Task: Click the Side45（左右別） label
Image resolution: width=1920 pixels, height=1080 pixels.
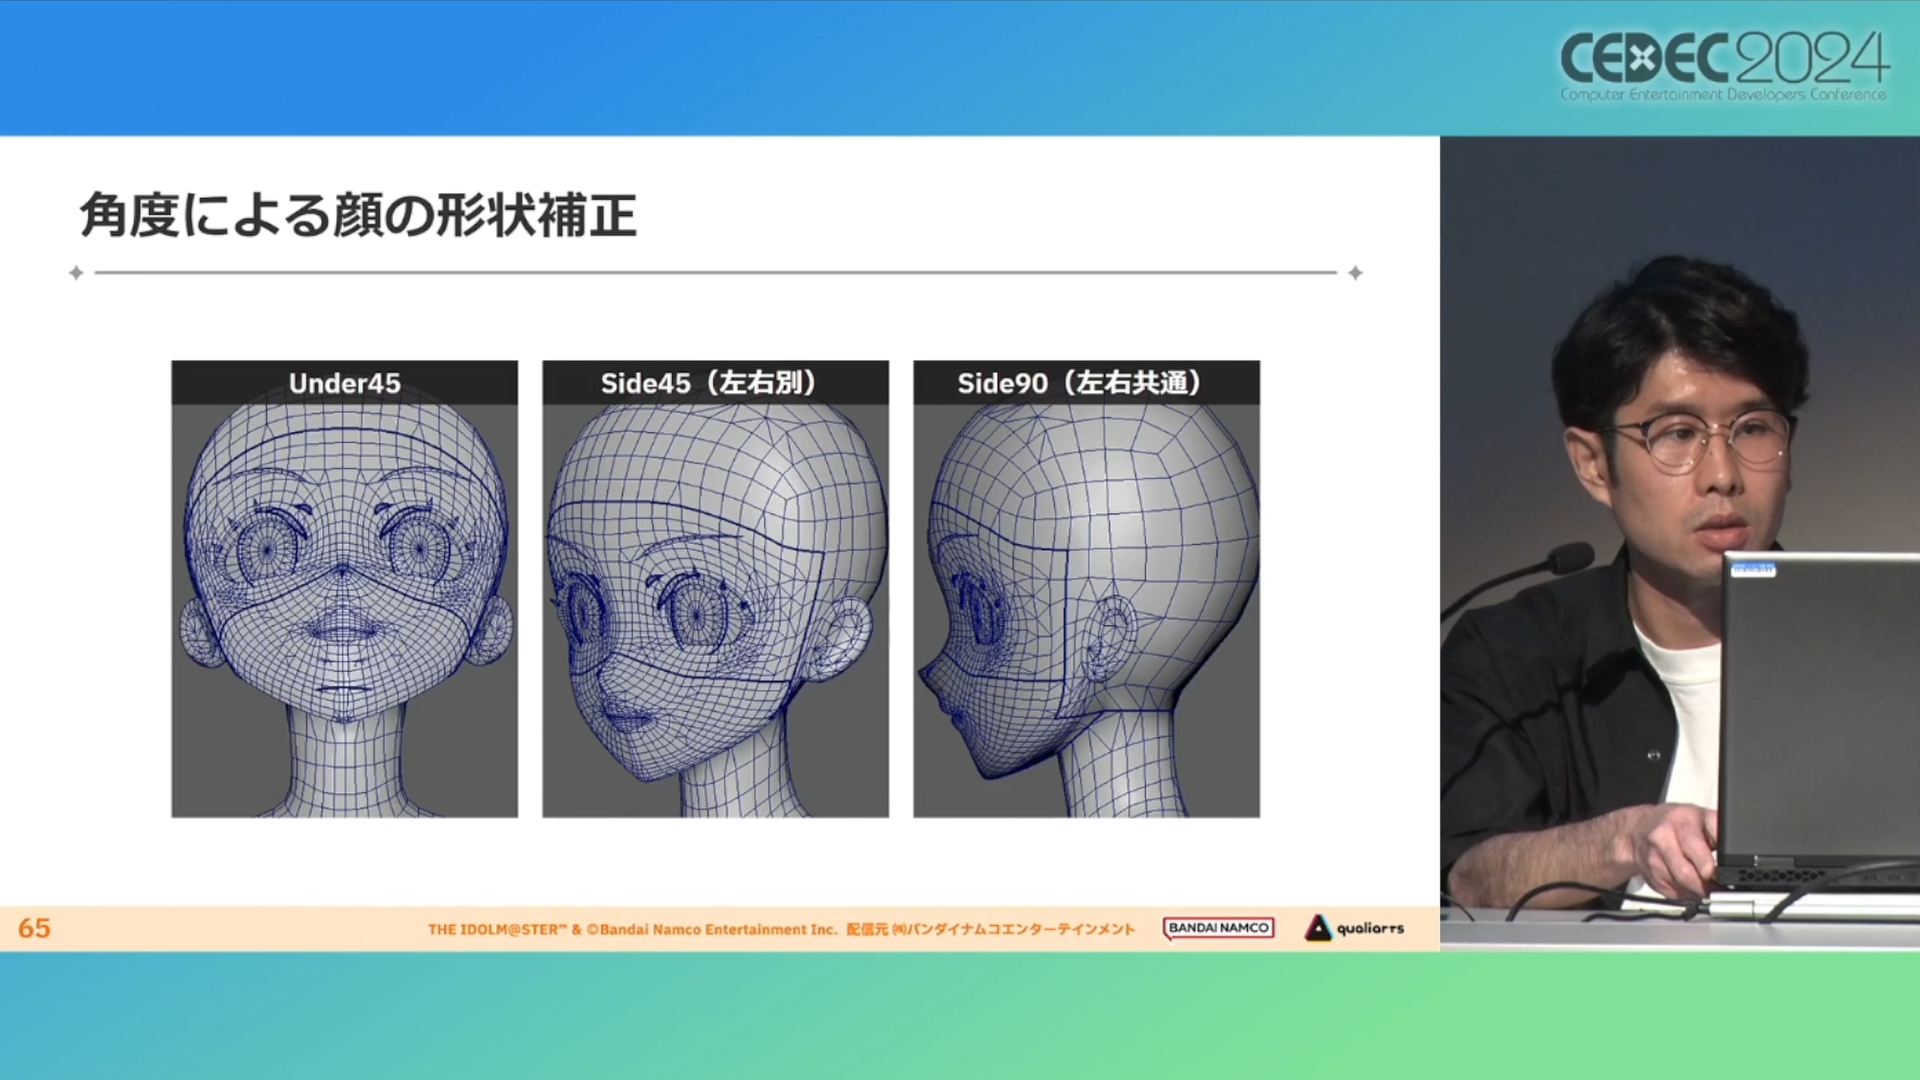Action: pyautogui.click(x=715, y=383)
